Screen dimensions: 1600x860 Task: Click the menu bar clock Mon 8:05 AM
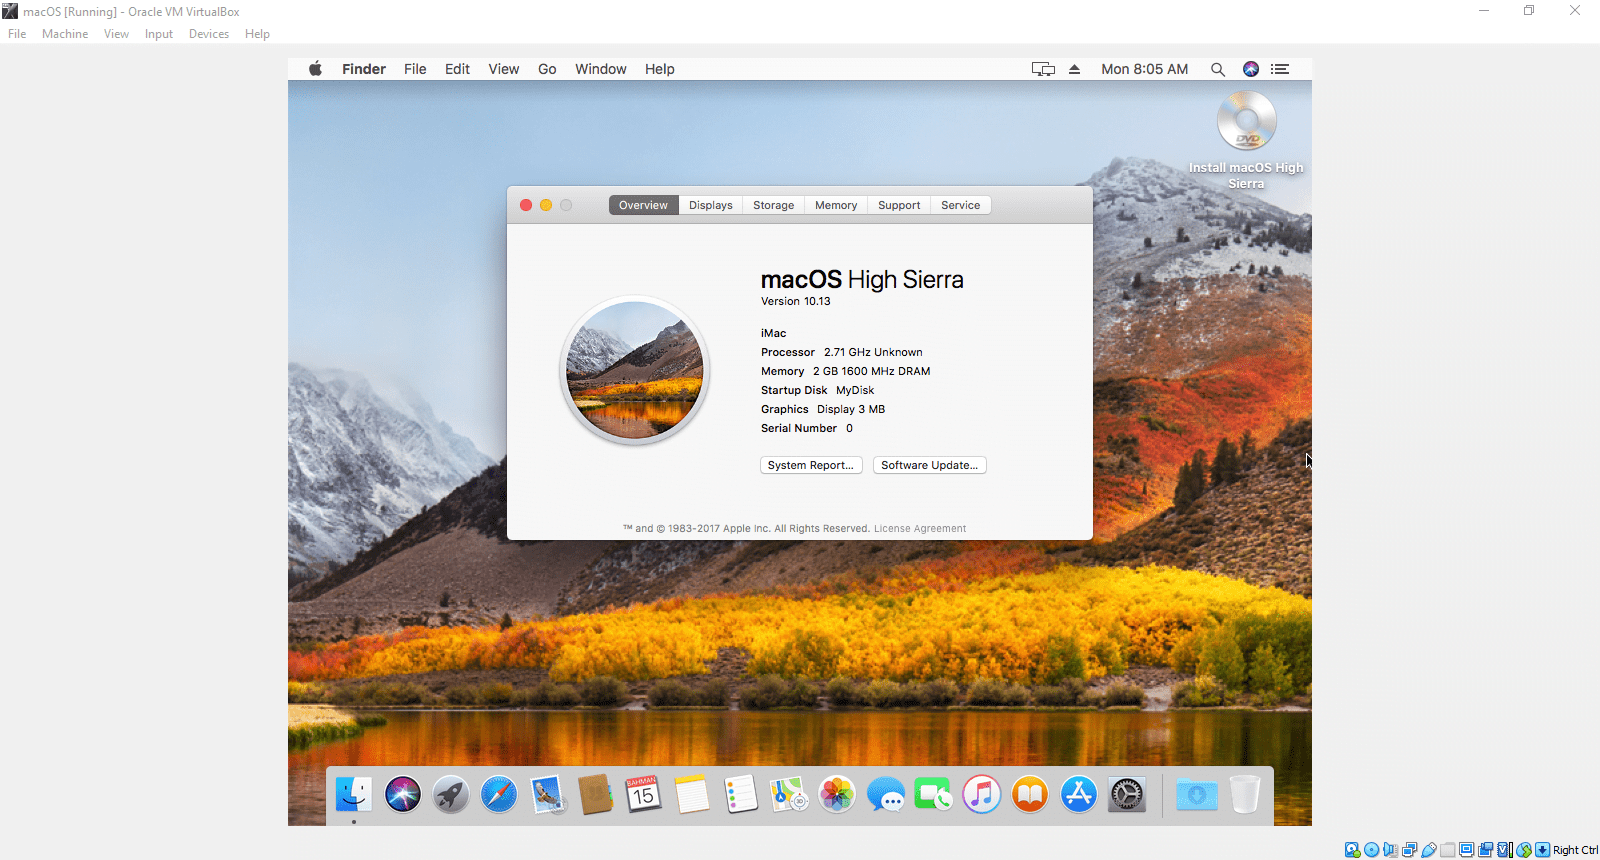(x=1145, y=69)
